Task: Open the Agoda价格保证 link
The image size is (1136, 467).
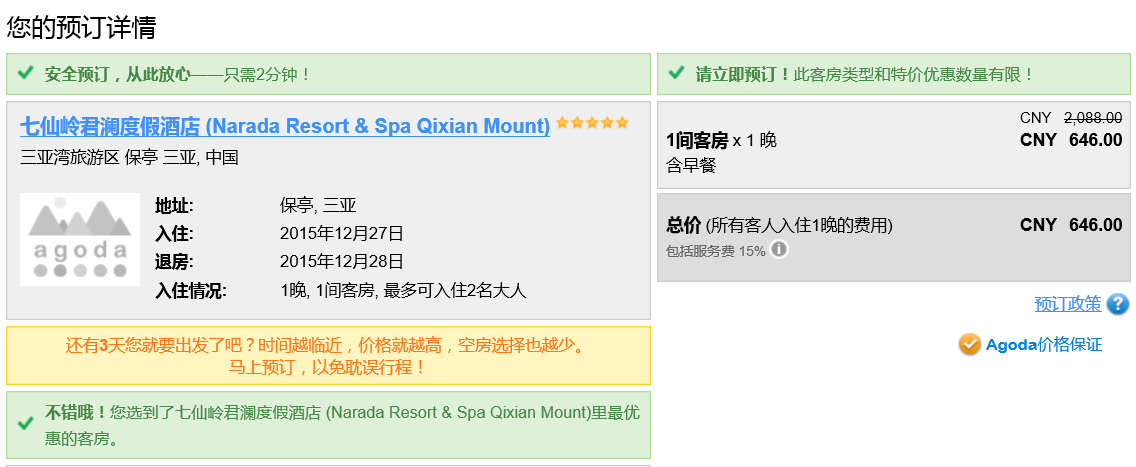Action: tap(1043, 345)
